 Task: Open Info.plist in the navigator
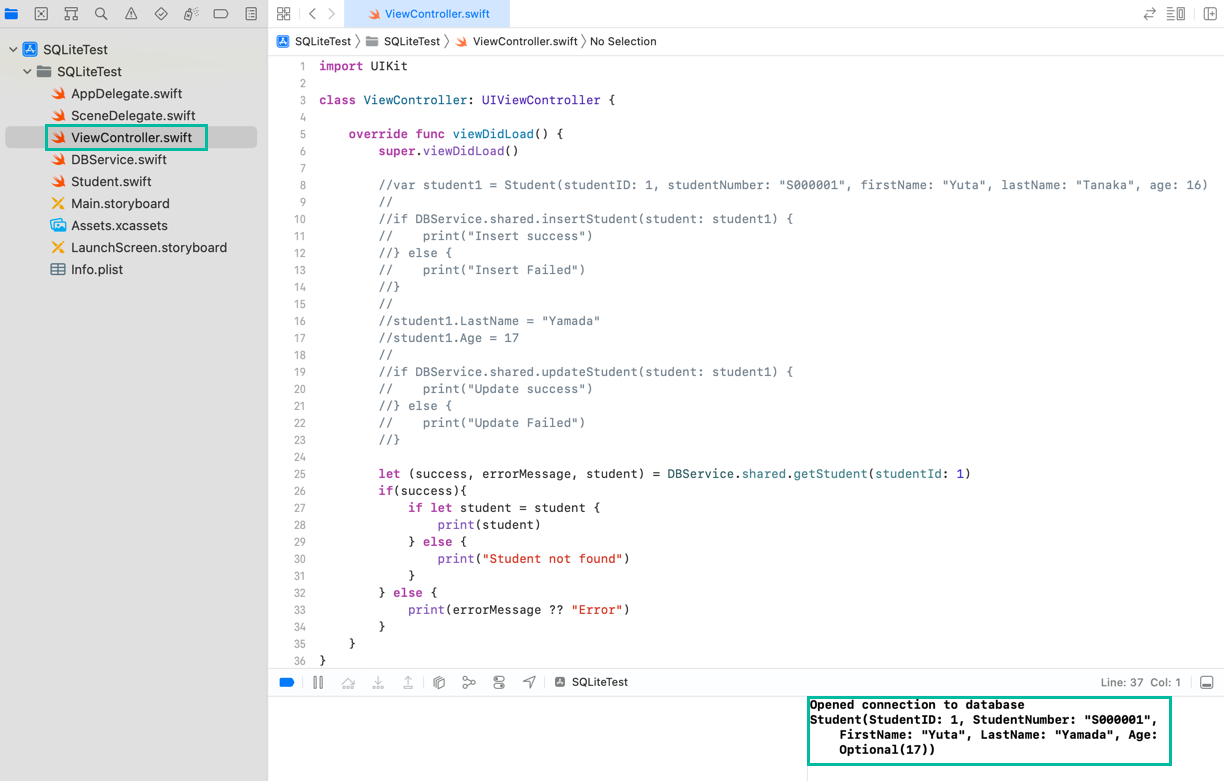(x=97, y=269)
